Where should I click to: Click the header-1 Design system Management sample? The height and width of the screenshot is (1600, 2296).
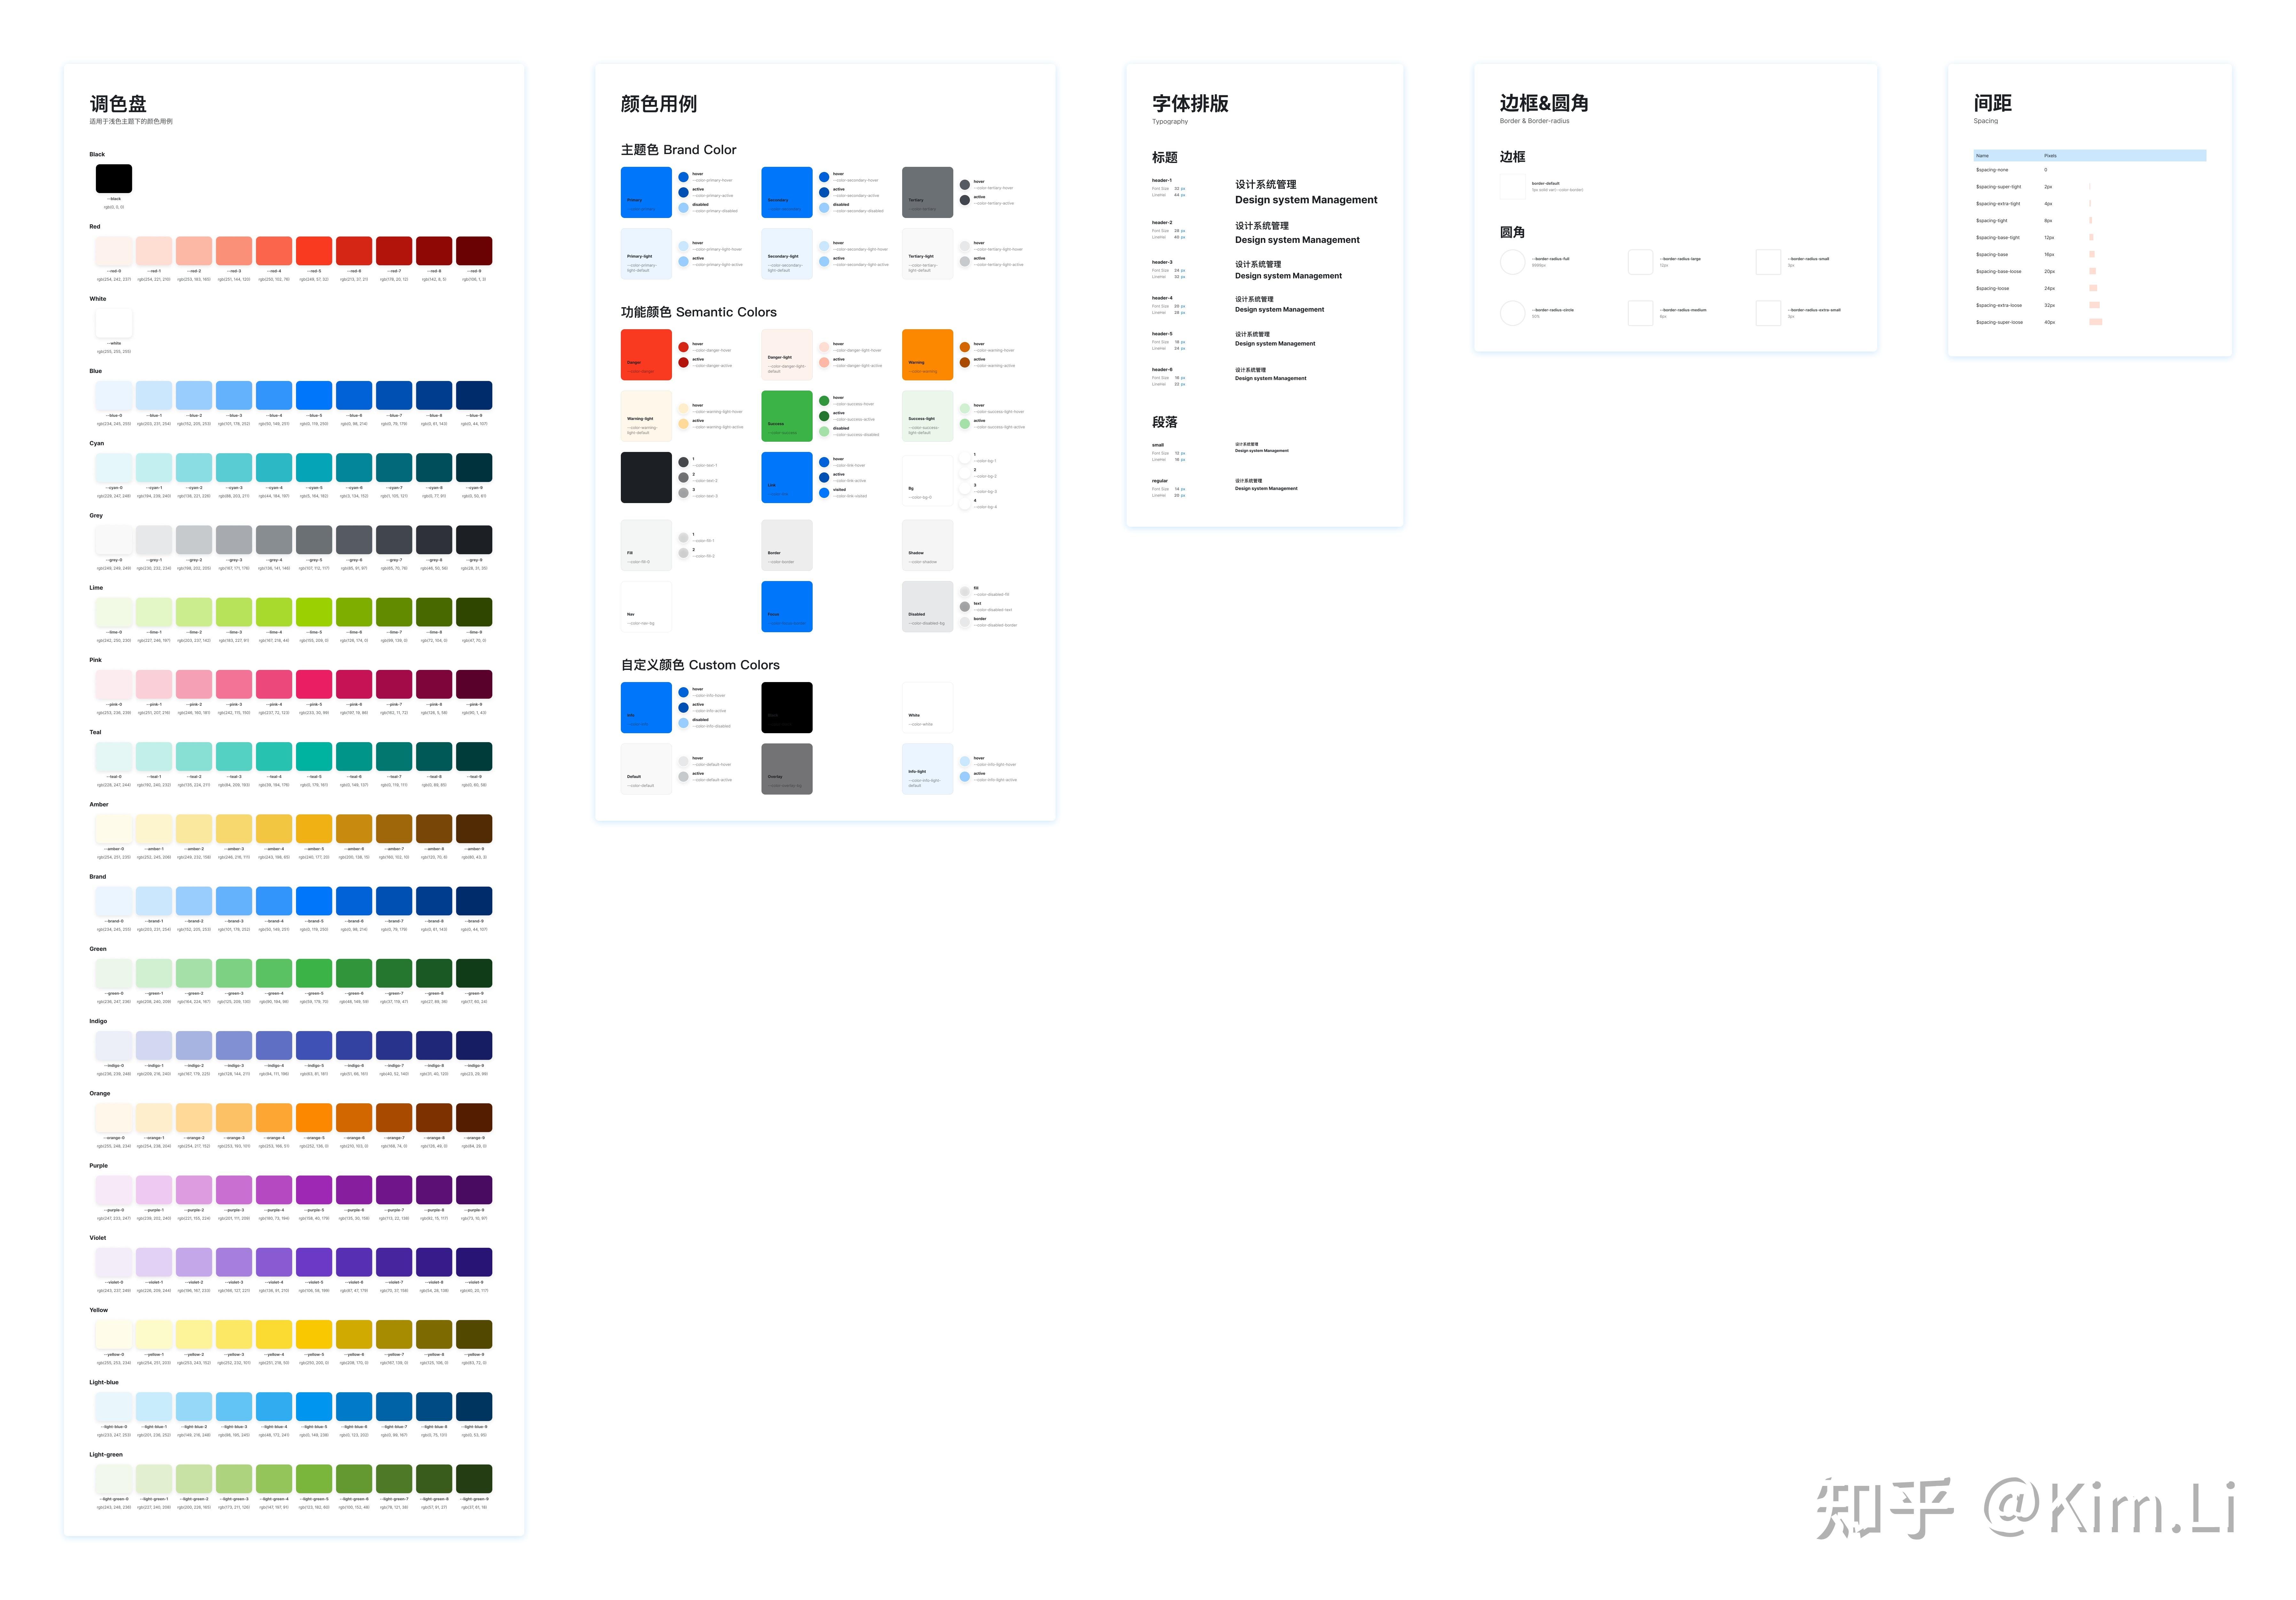[1306, 200]
